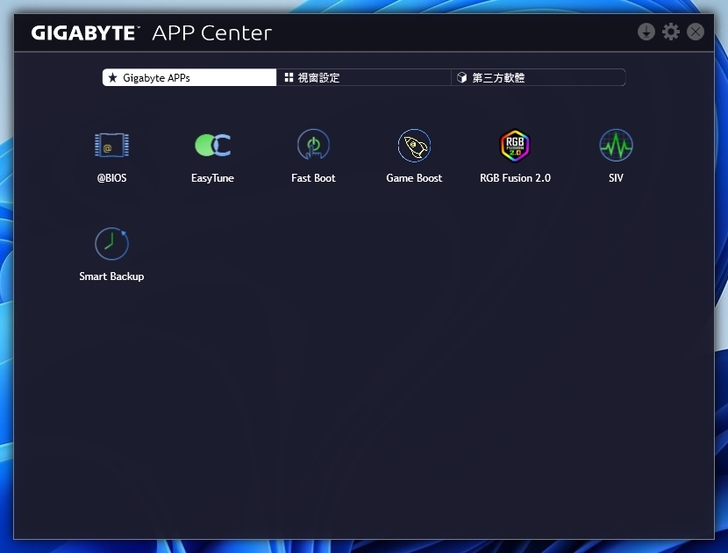The width and height of the screenshot is (728, 553).
Task: Click the "Fast Boot" text label
Action: pyautogui.click(x=313, y=178)
